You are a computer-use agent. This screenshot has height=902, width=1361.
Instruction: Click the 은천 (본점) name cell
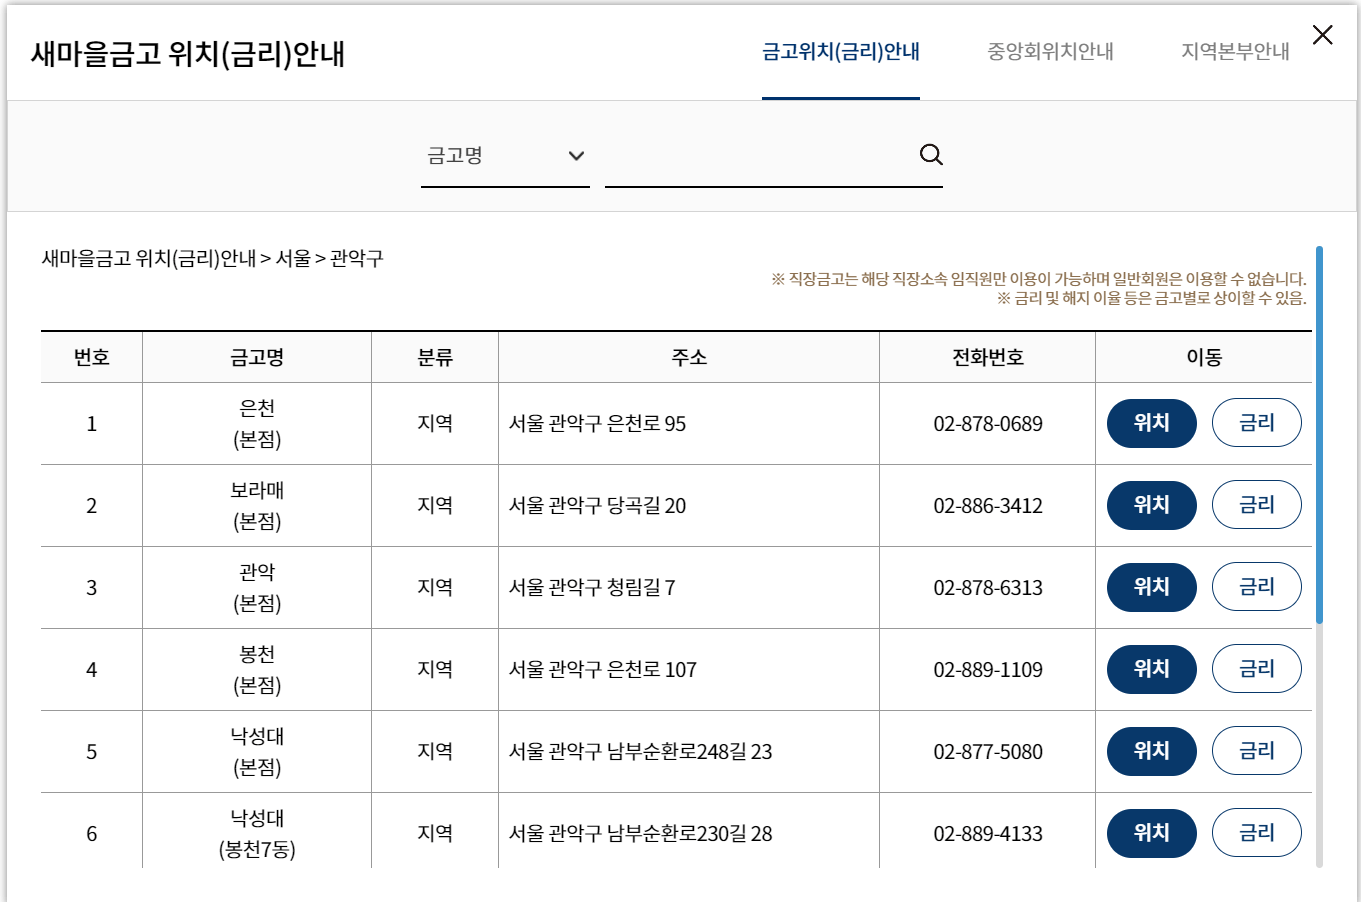click(x=257, y=424)
